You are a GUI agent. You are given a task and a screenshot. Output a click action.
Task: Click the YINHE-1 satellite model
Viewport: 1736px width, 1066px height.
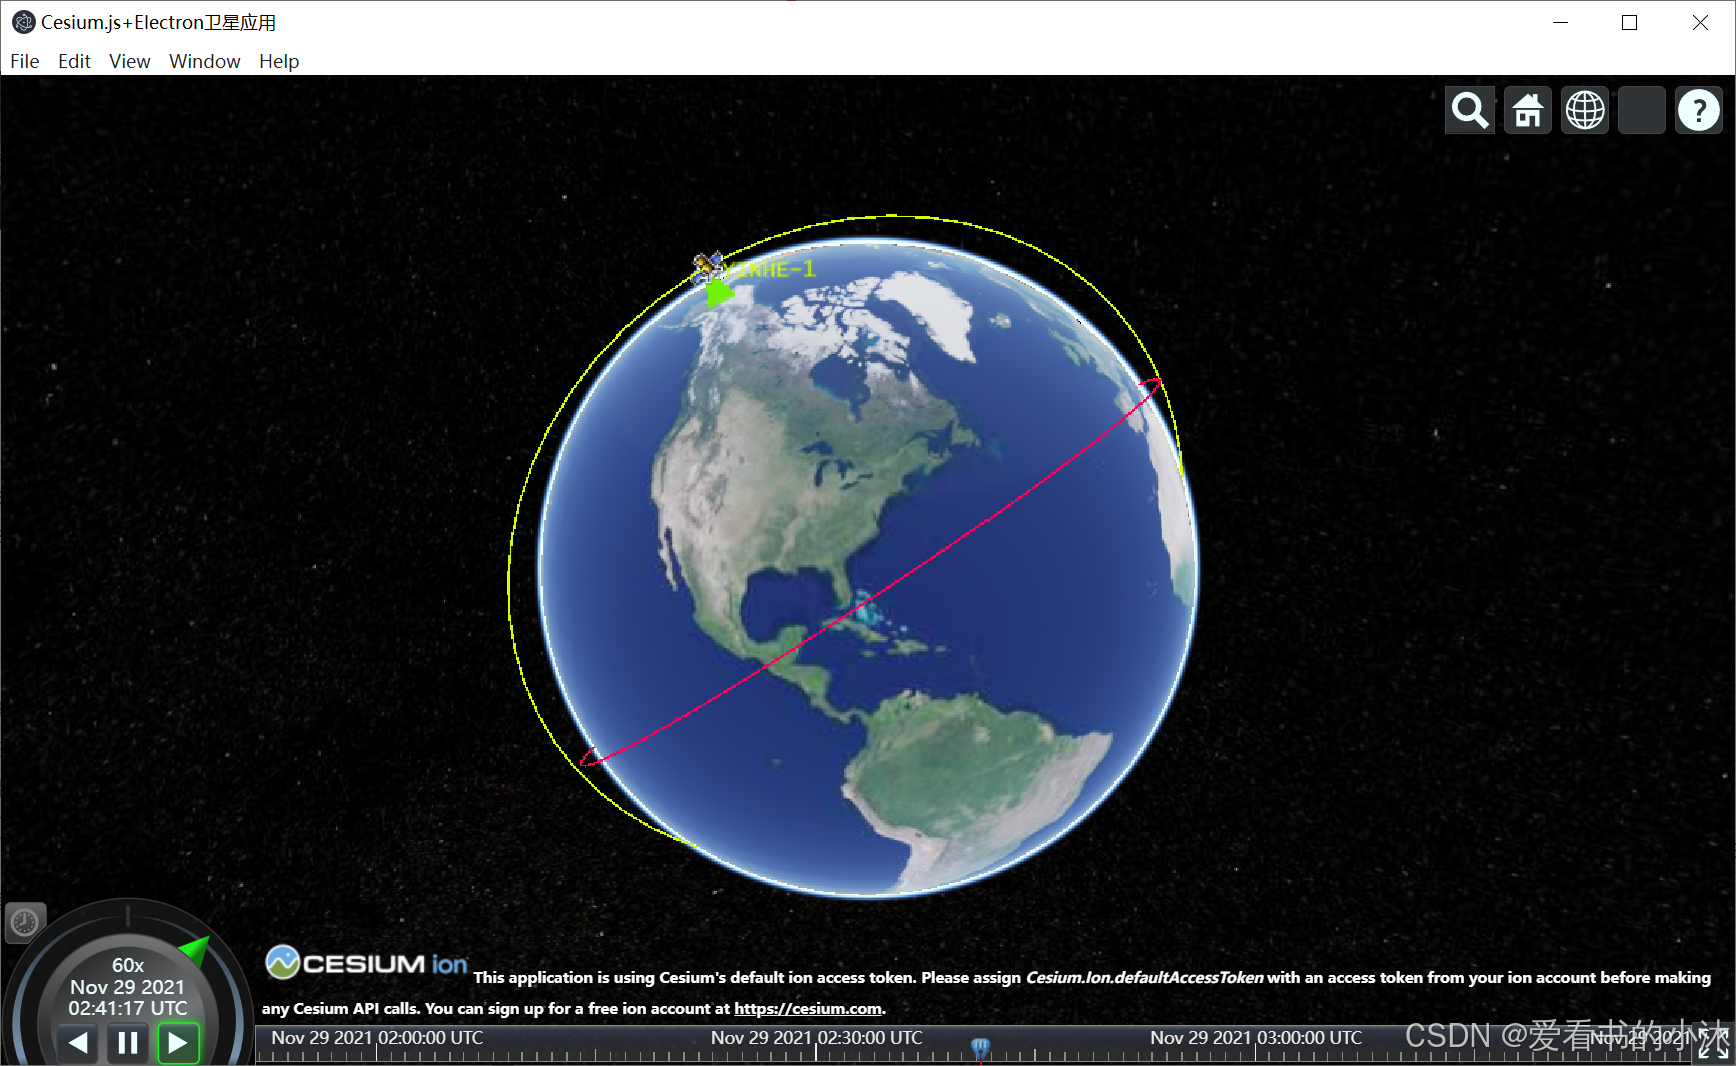(x=708, y=266)
